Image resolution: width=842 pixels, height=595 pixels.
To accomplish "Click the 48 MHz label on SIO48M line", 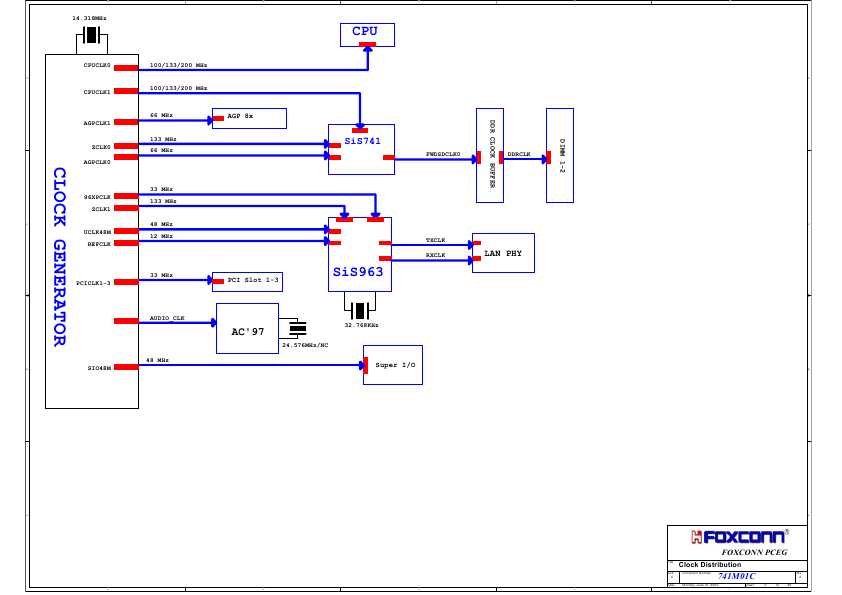I will 157,360.
